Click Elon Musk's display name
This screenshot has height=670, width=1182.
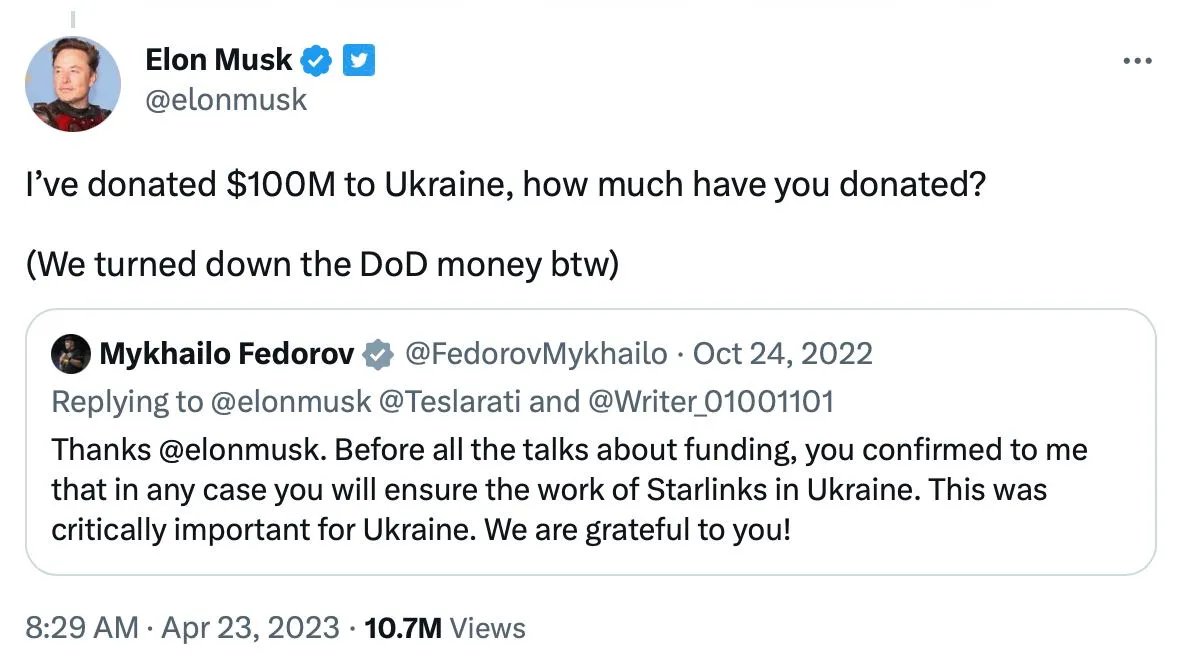[x=219, y=59]
